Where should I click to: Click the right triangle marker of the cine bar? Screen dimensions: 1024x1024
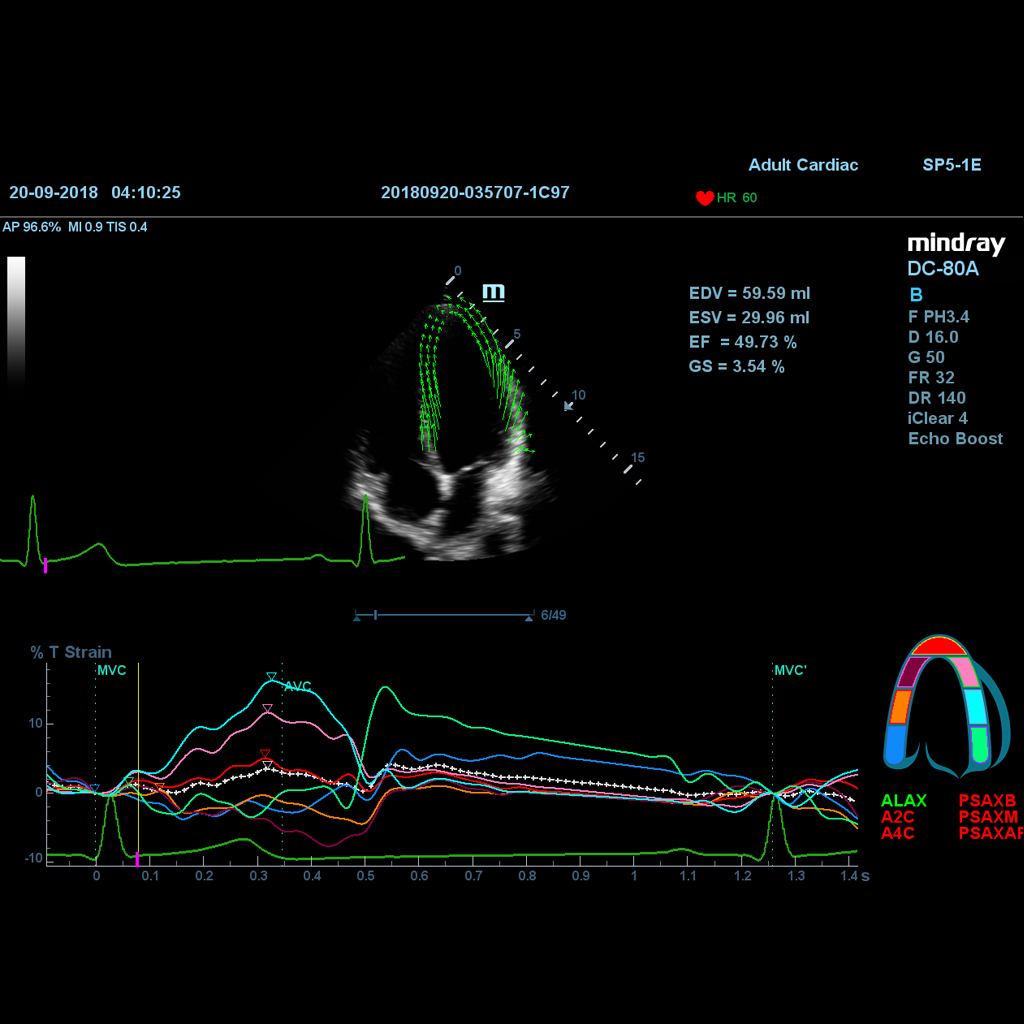(x=528, y=619)
